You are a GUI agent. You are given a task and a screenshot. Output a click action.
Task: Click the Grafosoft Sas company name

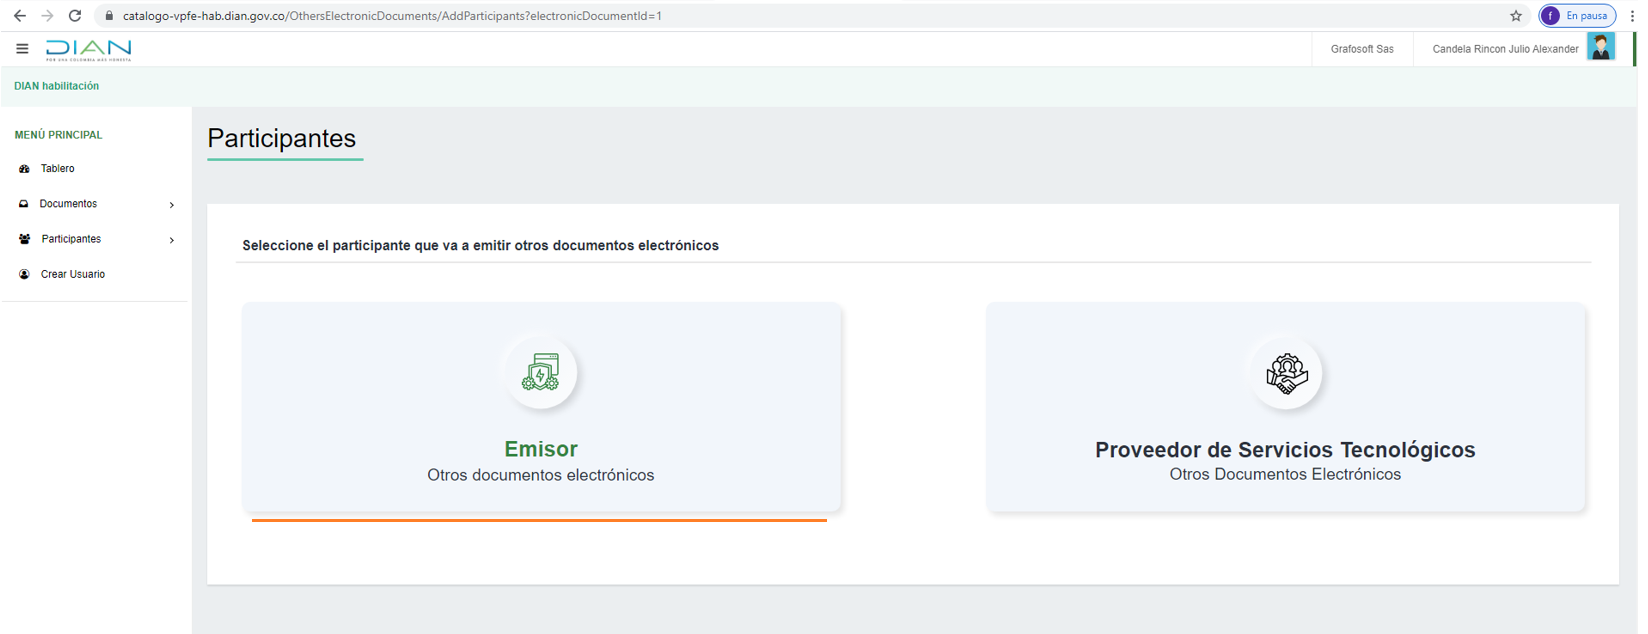1361,49
